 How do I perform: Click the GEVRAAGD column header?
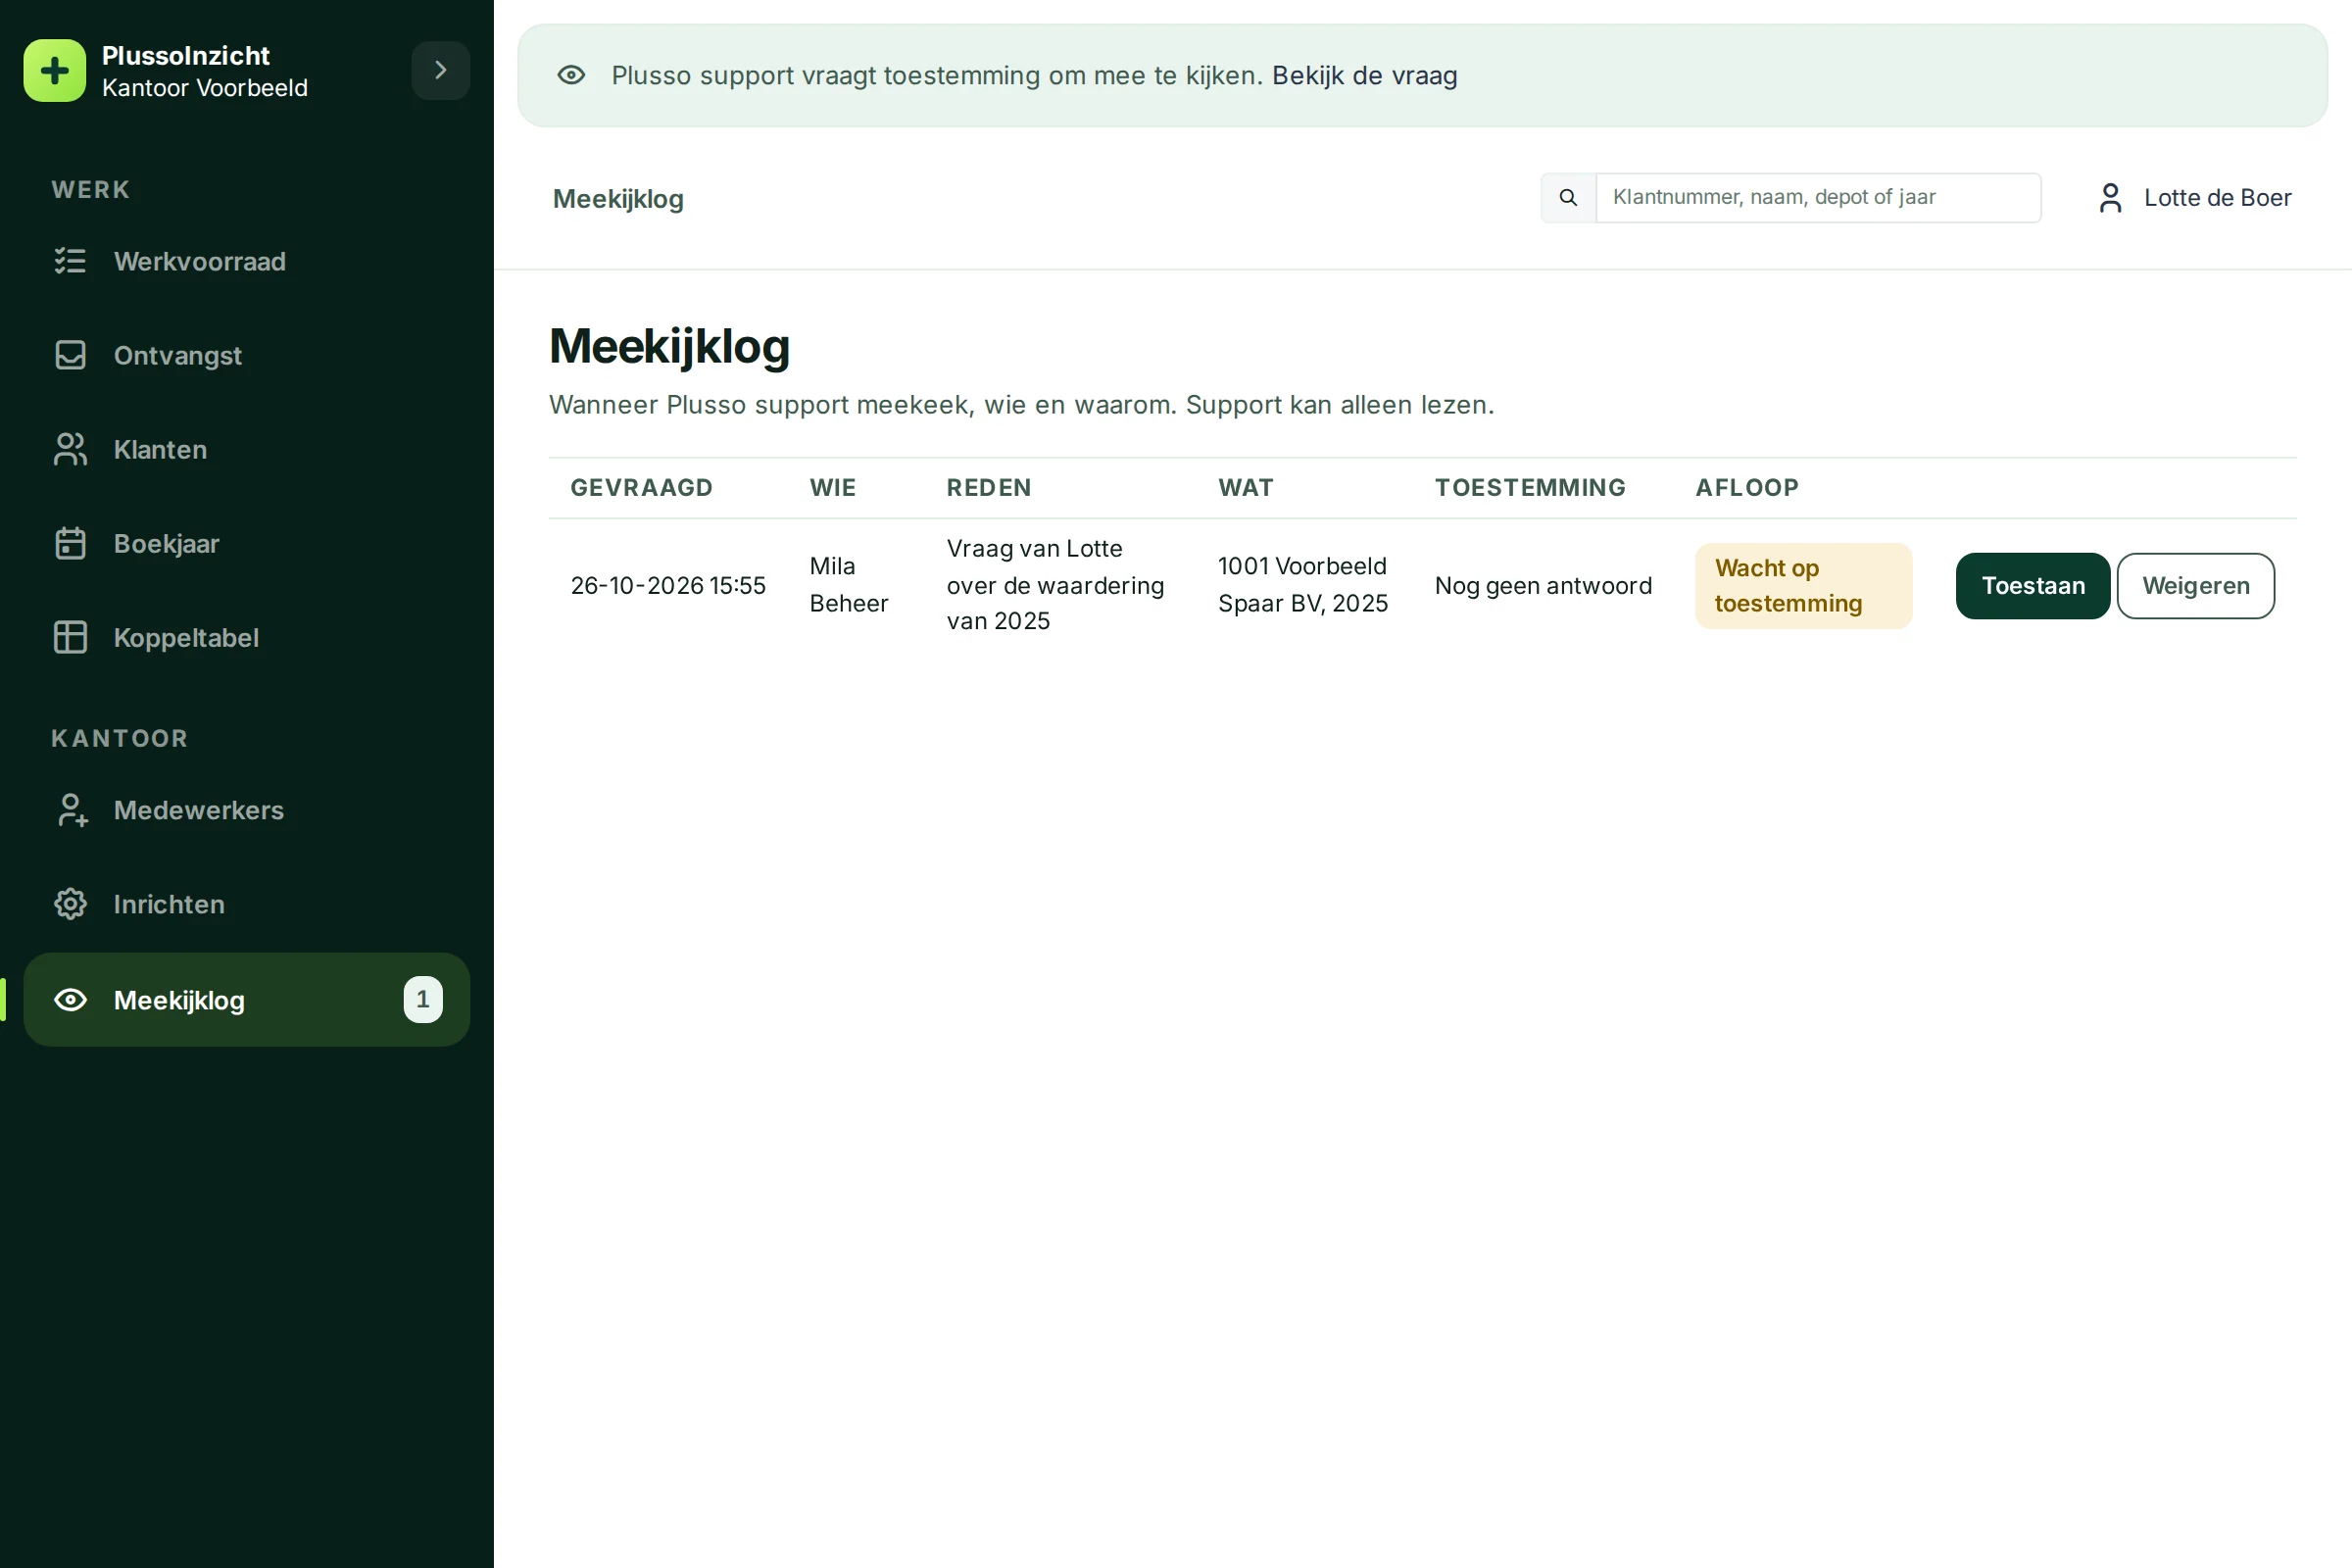tap(642, 488)
